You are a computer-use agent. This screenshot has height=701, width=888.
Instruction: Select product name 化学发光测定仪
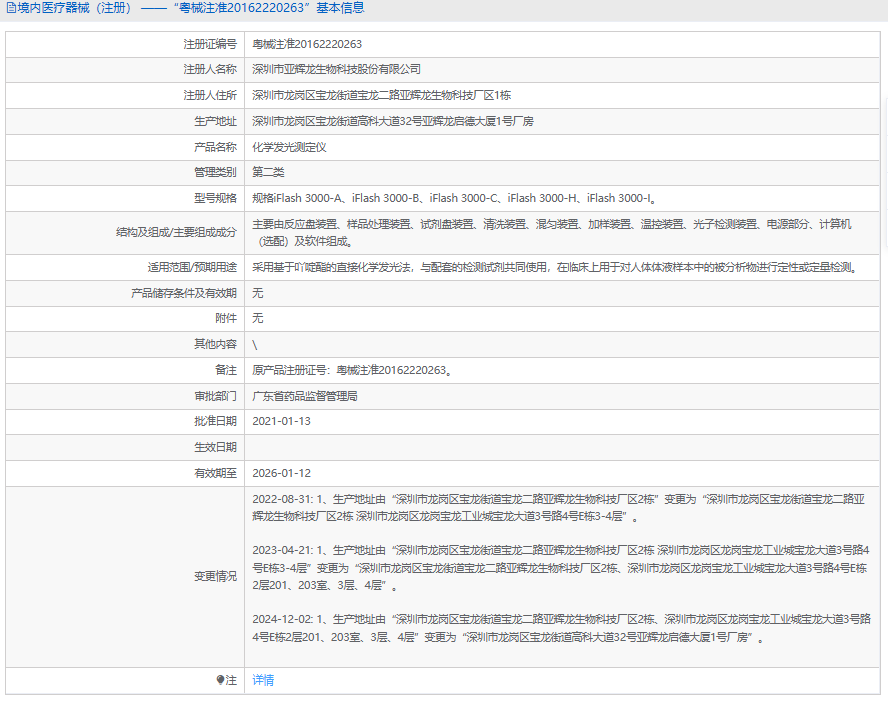pyautogui.click(x=289, y=147)
